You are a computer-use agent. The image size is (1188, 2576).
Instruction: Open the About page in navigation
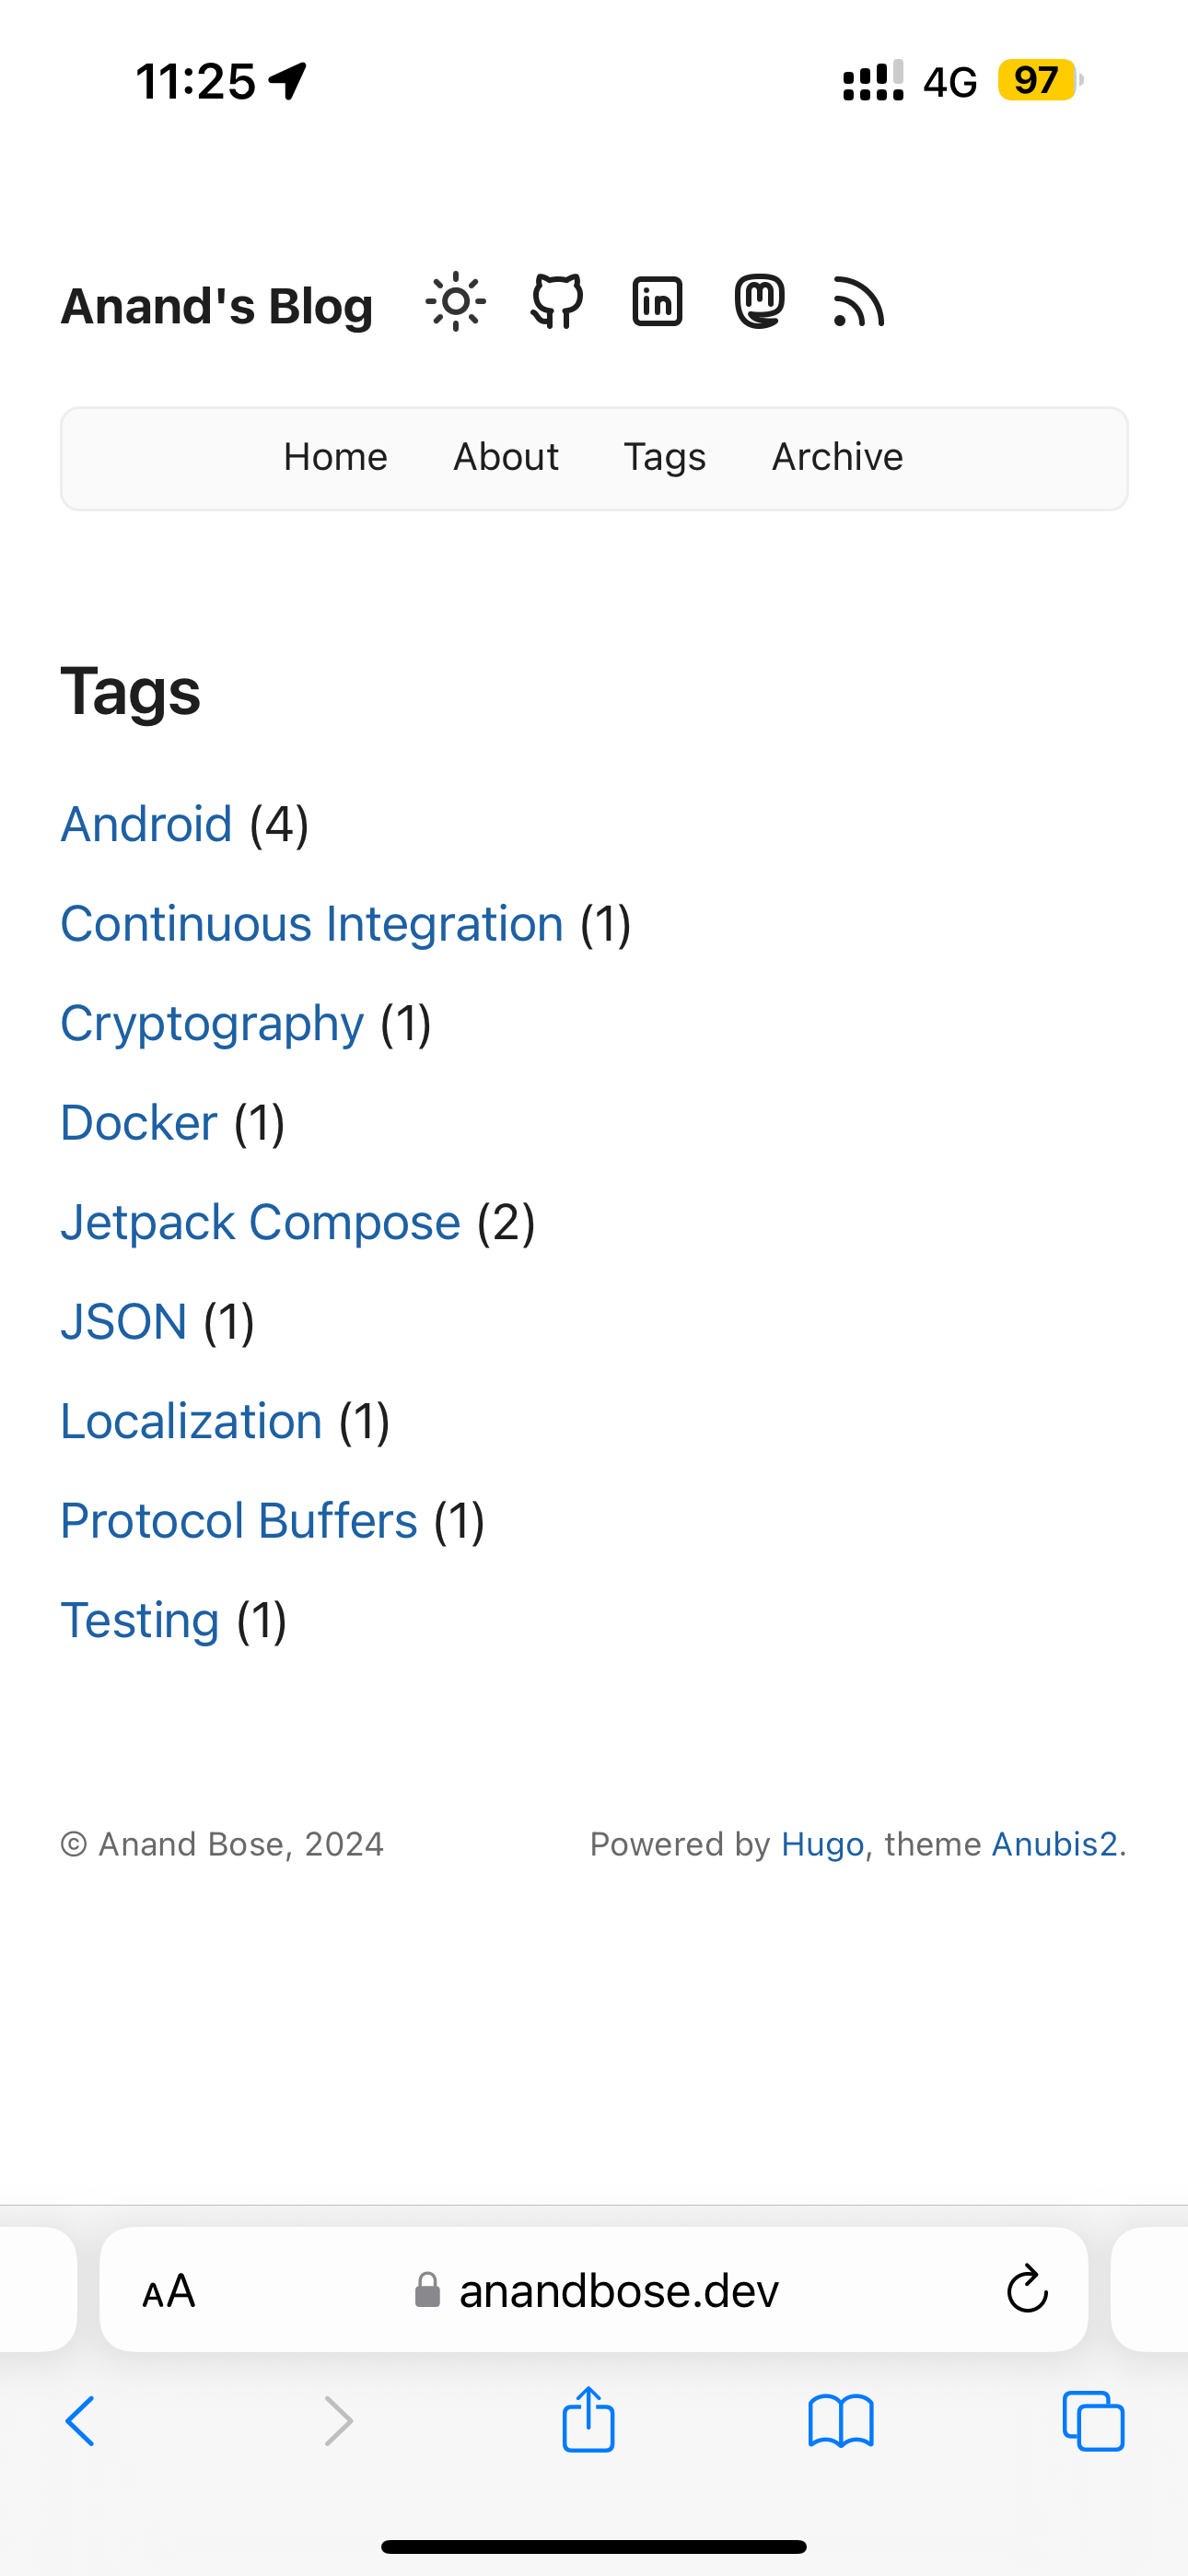click(x=506, y=457)
